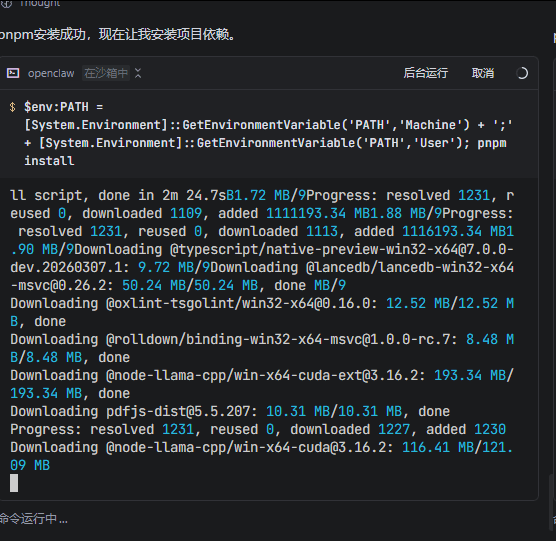Collapse the terminal output with the chevron icon

pyautogui.click(x=138, y=73)
